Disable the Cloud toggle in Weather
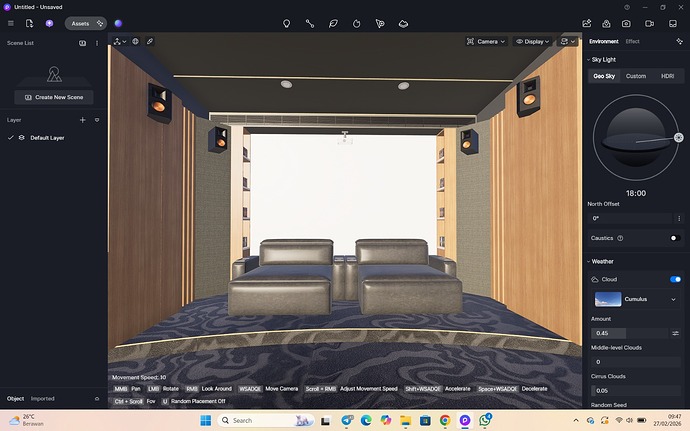The height and width of the screenshot is (431, 690). (x=675, y=280)
